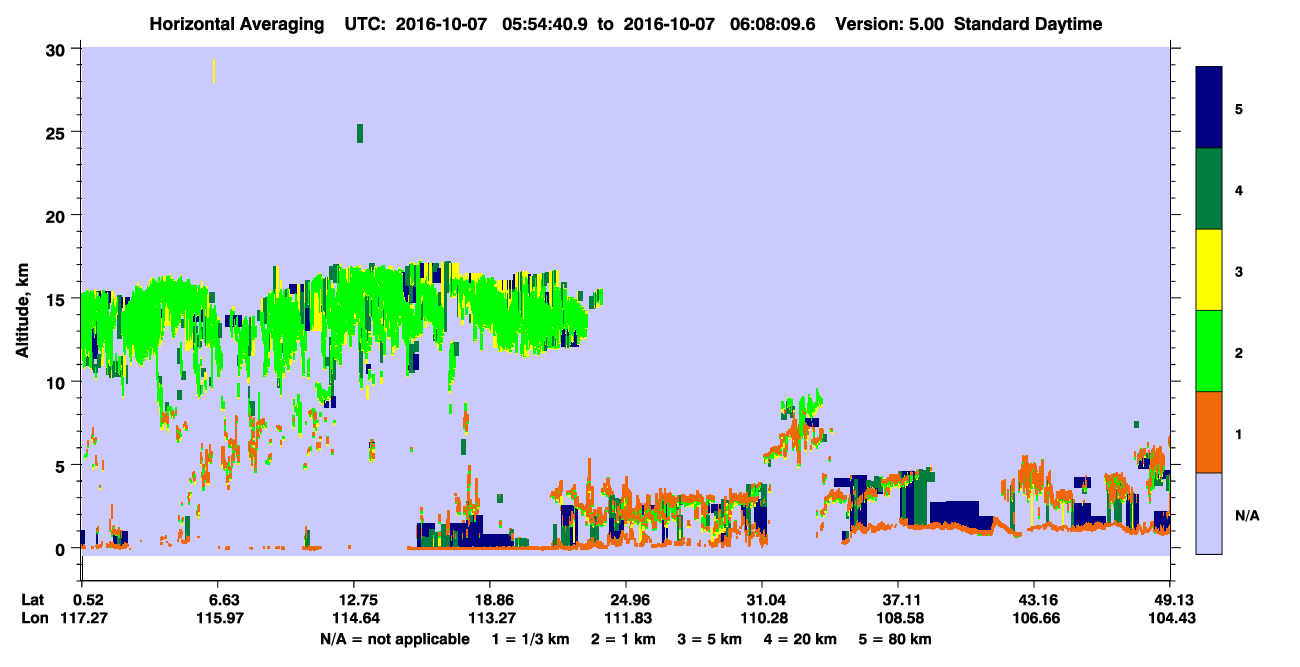The width and height of the screenshot is (1300, 667).
Task: Click the 30 km altitude tick label
Action: (x=58, y=49)
